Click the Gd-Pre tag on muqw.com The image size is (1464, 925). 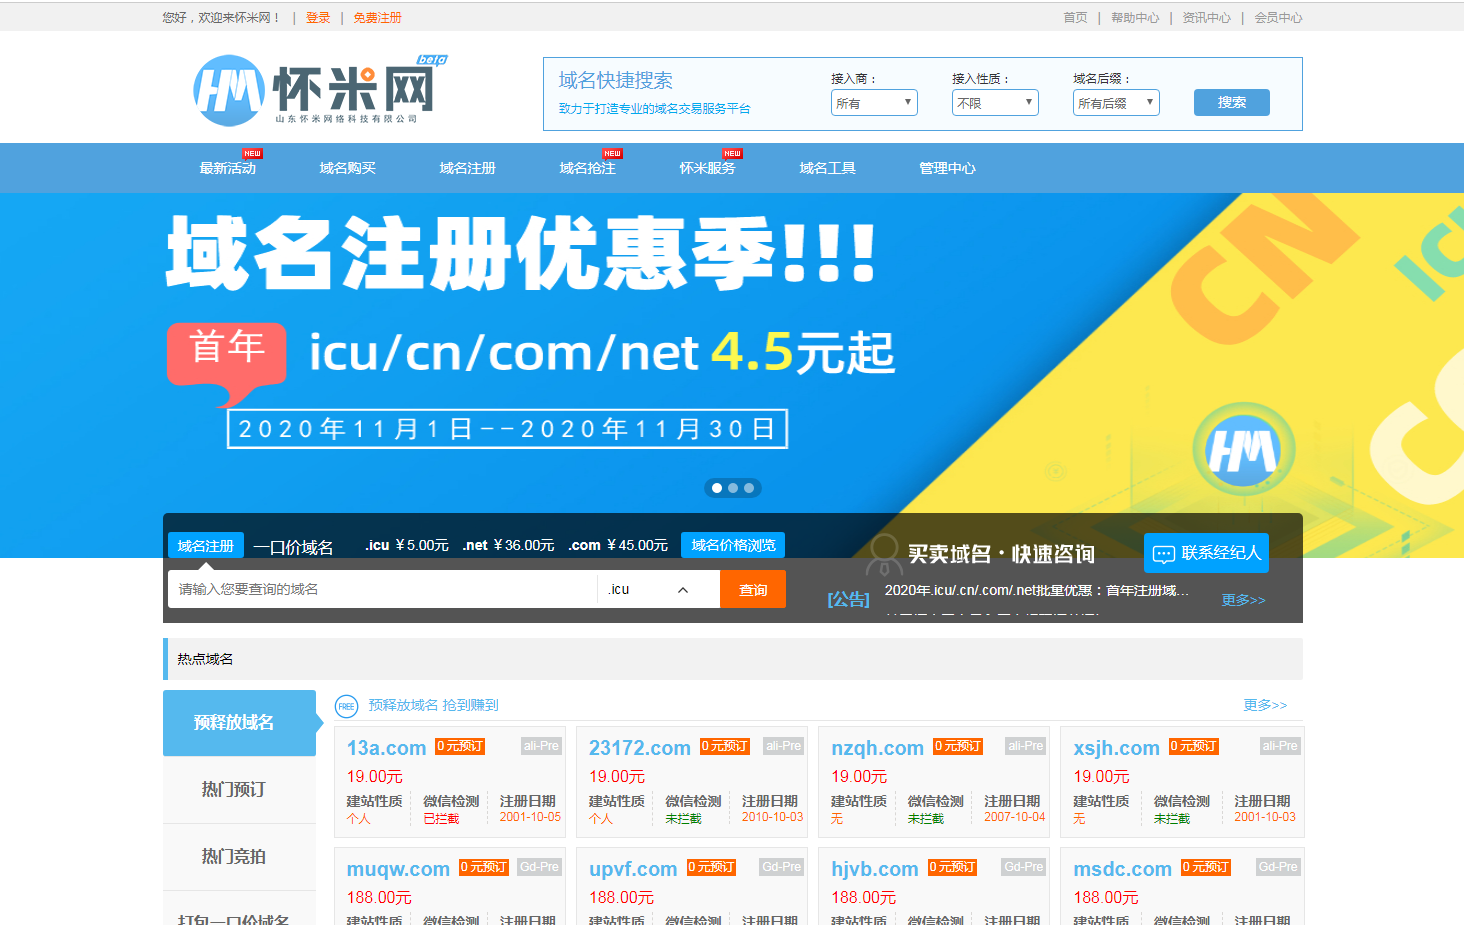(540, 867)
